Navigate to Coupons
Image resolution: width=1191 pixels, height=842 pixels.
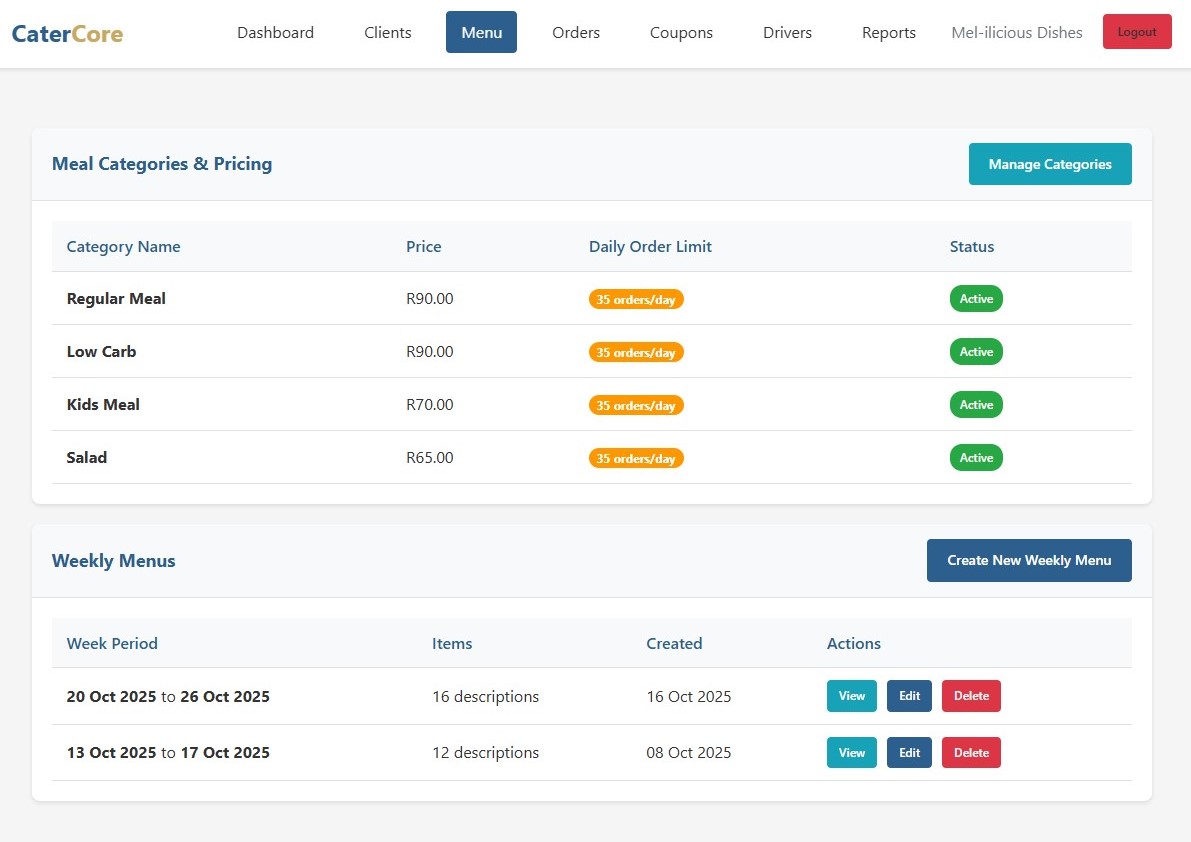tap(681, 32)
